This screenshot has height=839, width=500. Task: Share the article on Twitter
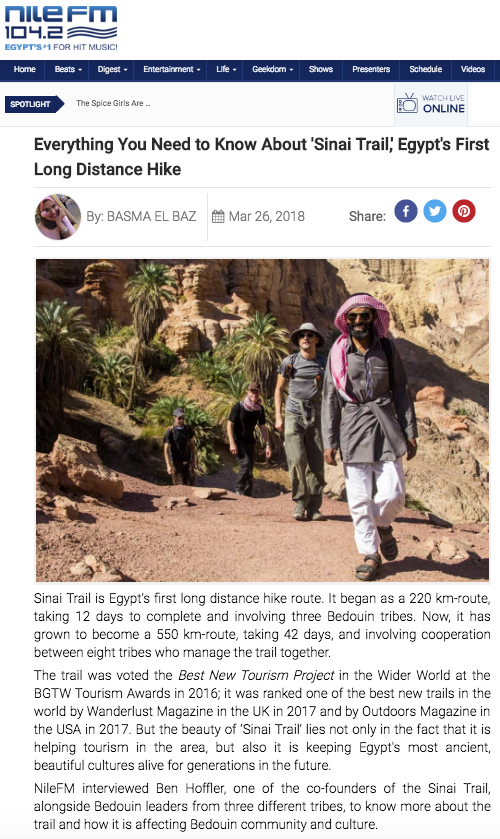click(x=435, y=211)
